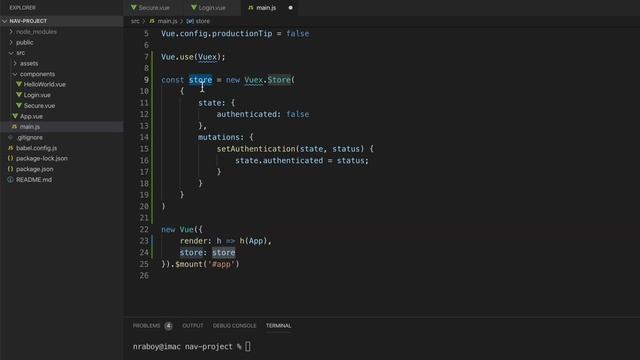Click the Vue icon beside HelloWorld.vue

point(19,84)
